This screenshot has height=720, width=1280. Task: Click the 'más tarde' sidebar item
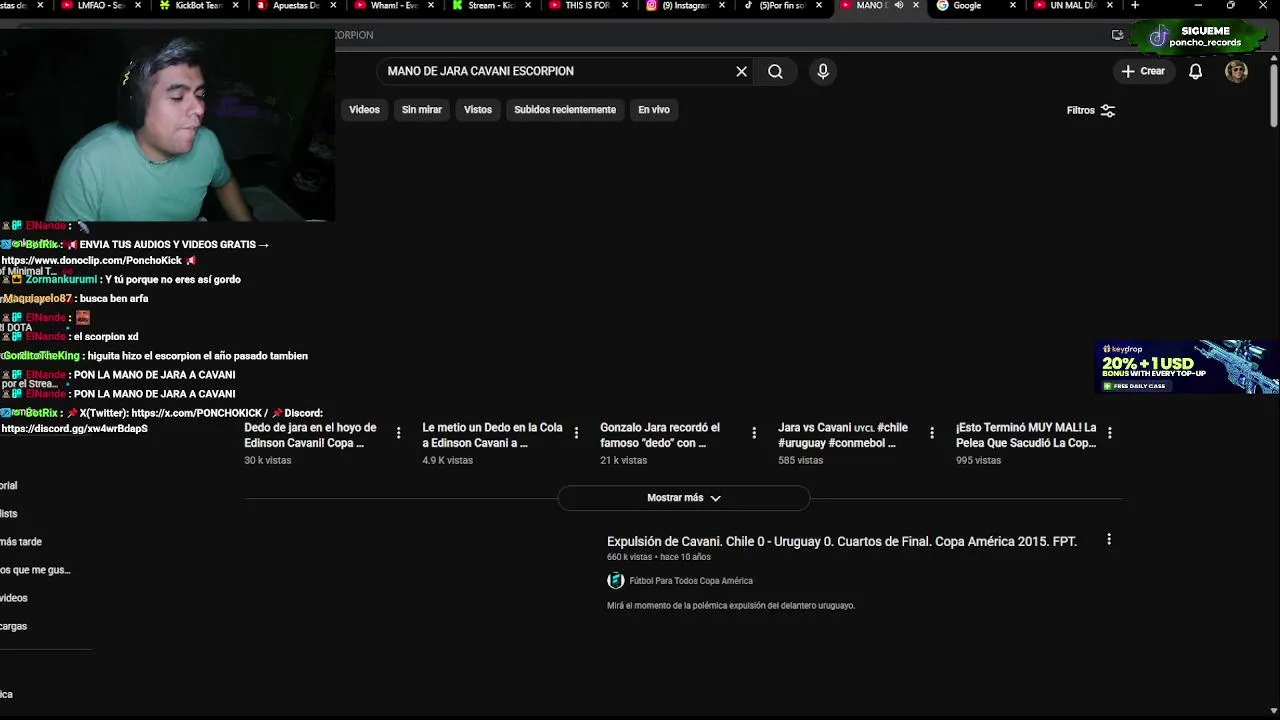(21, 542)
